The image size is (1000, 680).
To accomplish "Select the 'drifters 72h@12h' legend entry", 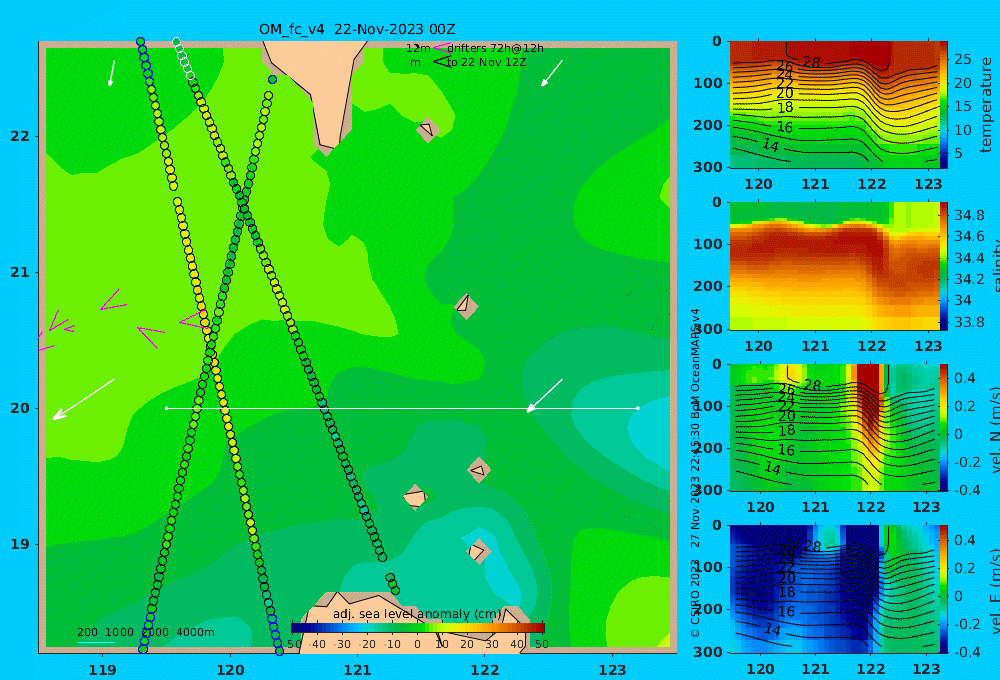I will tap(495, 48).
